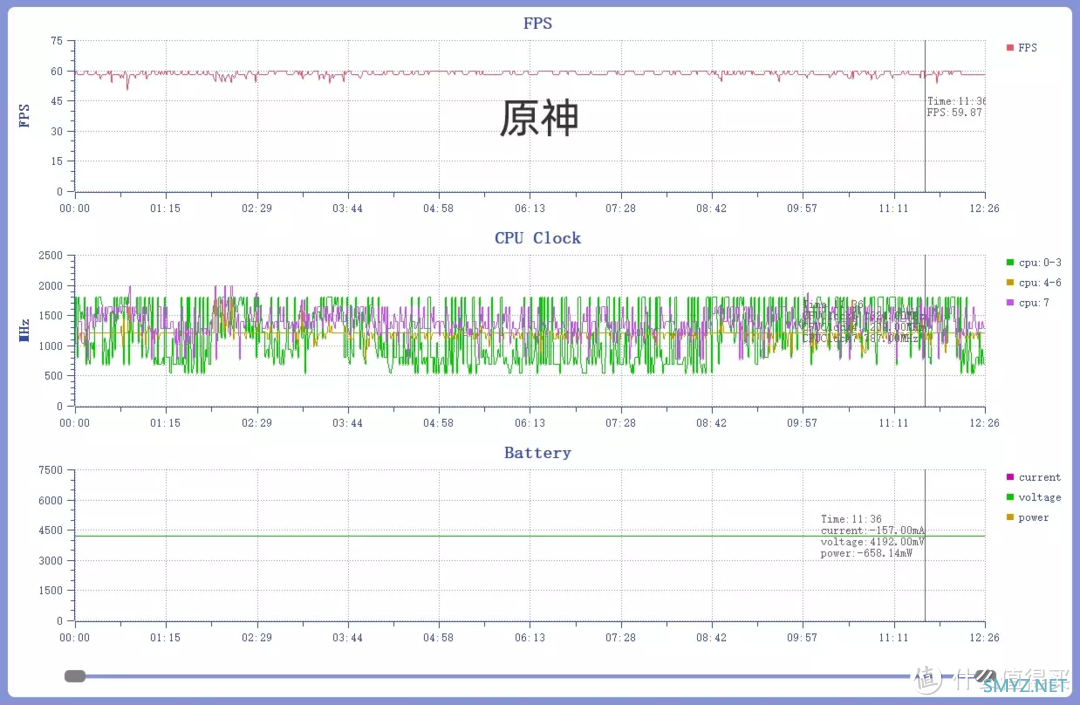The height and width of the screenshot is (705, 1080).
Task: Click the 09:57 time label under CPU Clock chart
Action: (x=802, y=423)
